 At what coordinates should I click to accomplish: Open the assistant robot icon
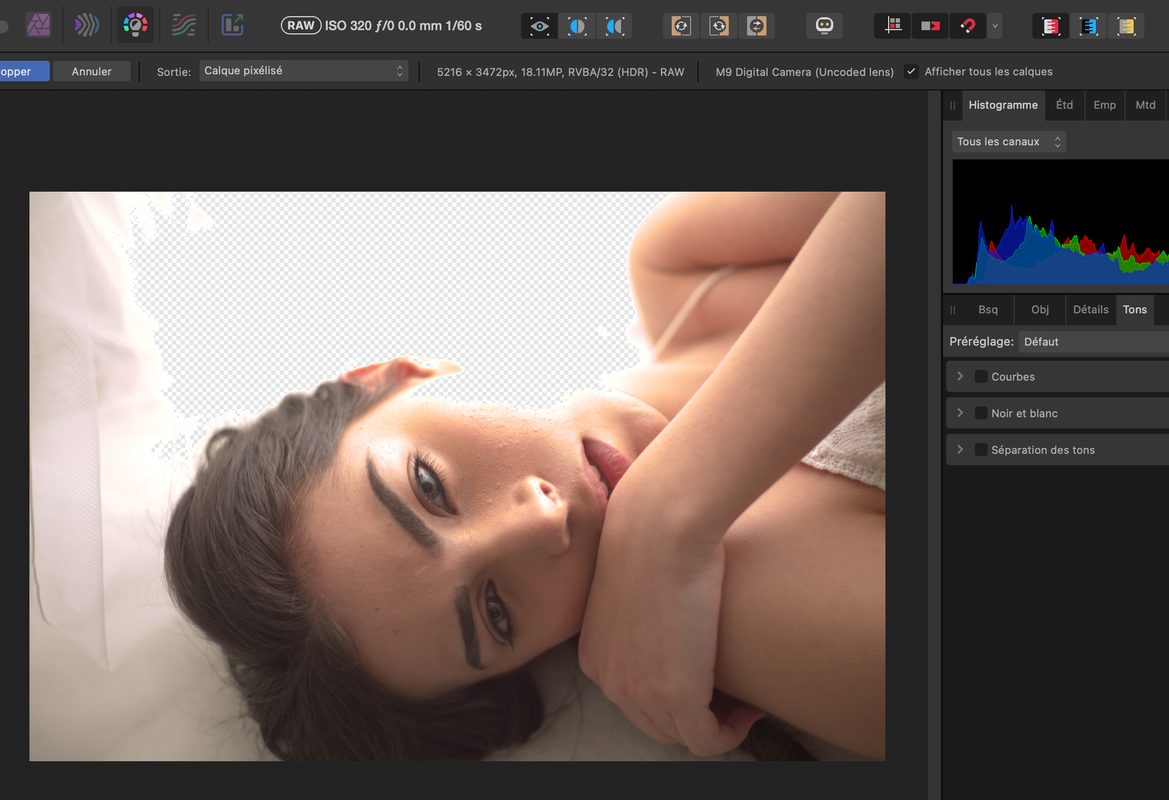[824, 26]
